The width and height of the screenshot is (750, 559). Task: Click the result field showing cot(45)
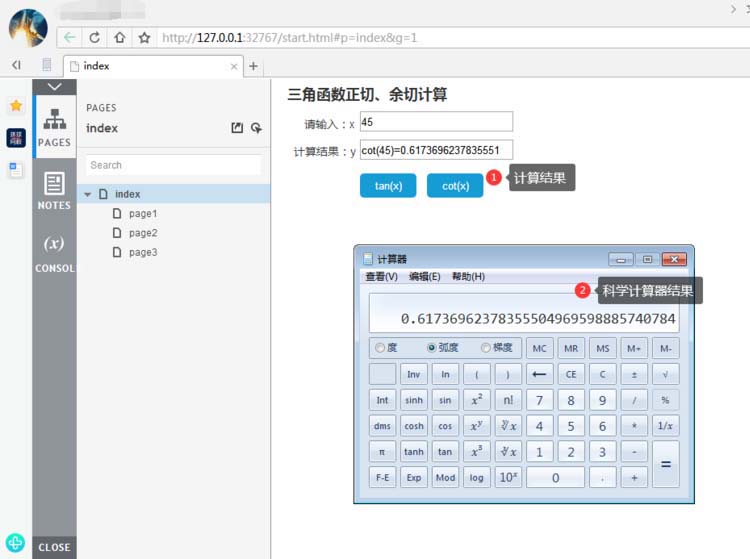point(436,150)
